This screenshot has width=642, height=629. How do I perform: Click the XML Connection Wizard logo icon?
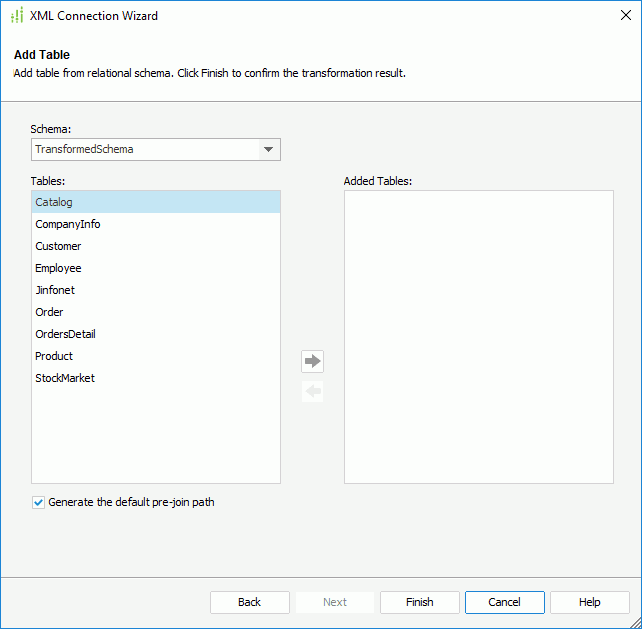point(17,16)
